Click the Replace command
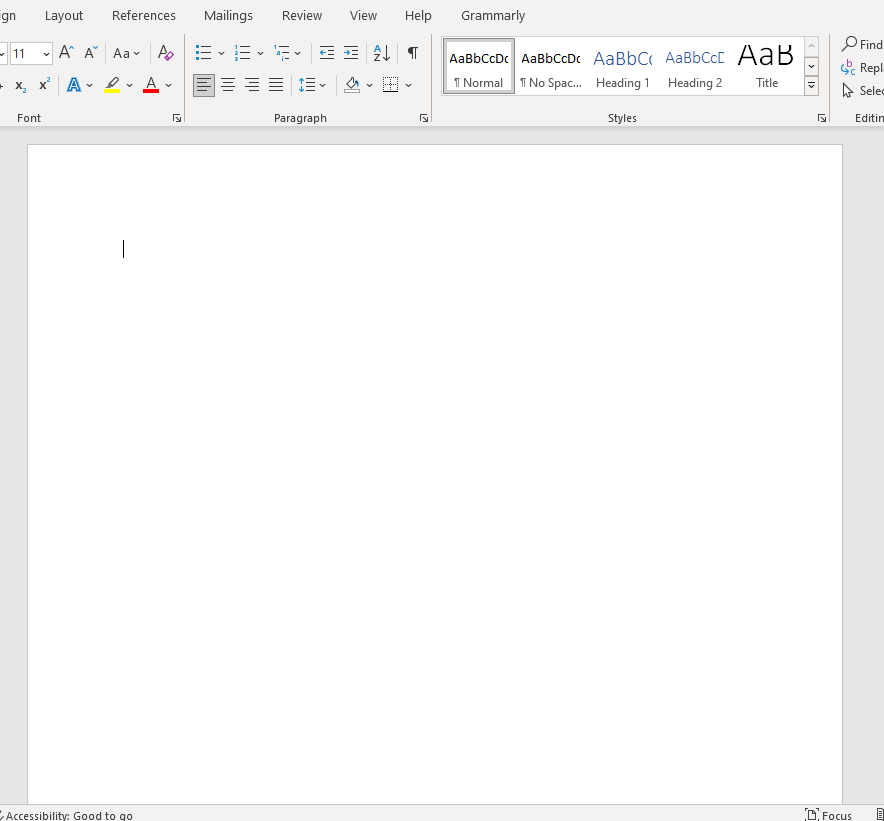884x821 pixels. [866, 67]
